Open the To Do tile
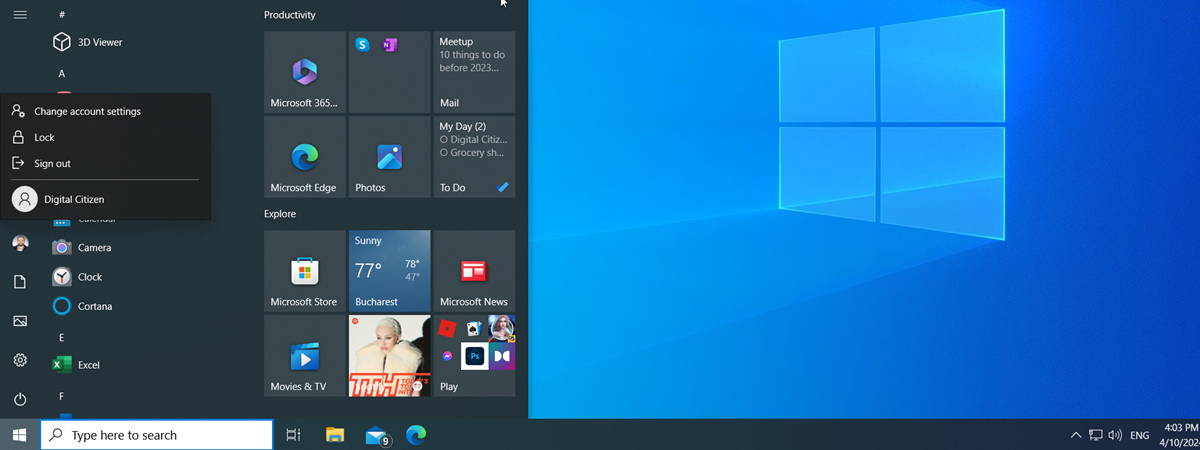This screenshot has width=1200, height=450. [x=474, y=157]
